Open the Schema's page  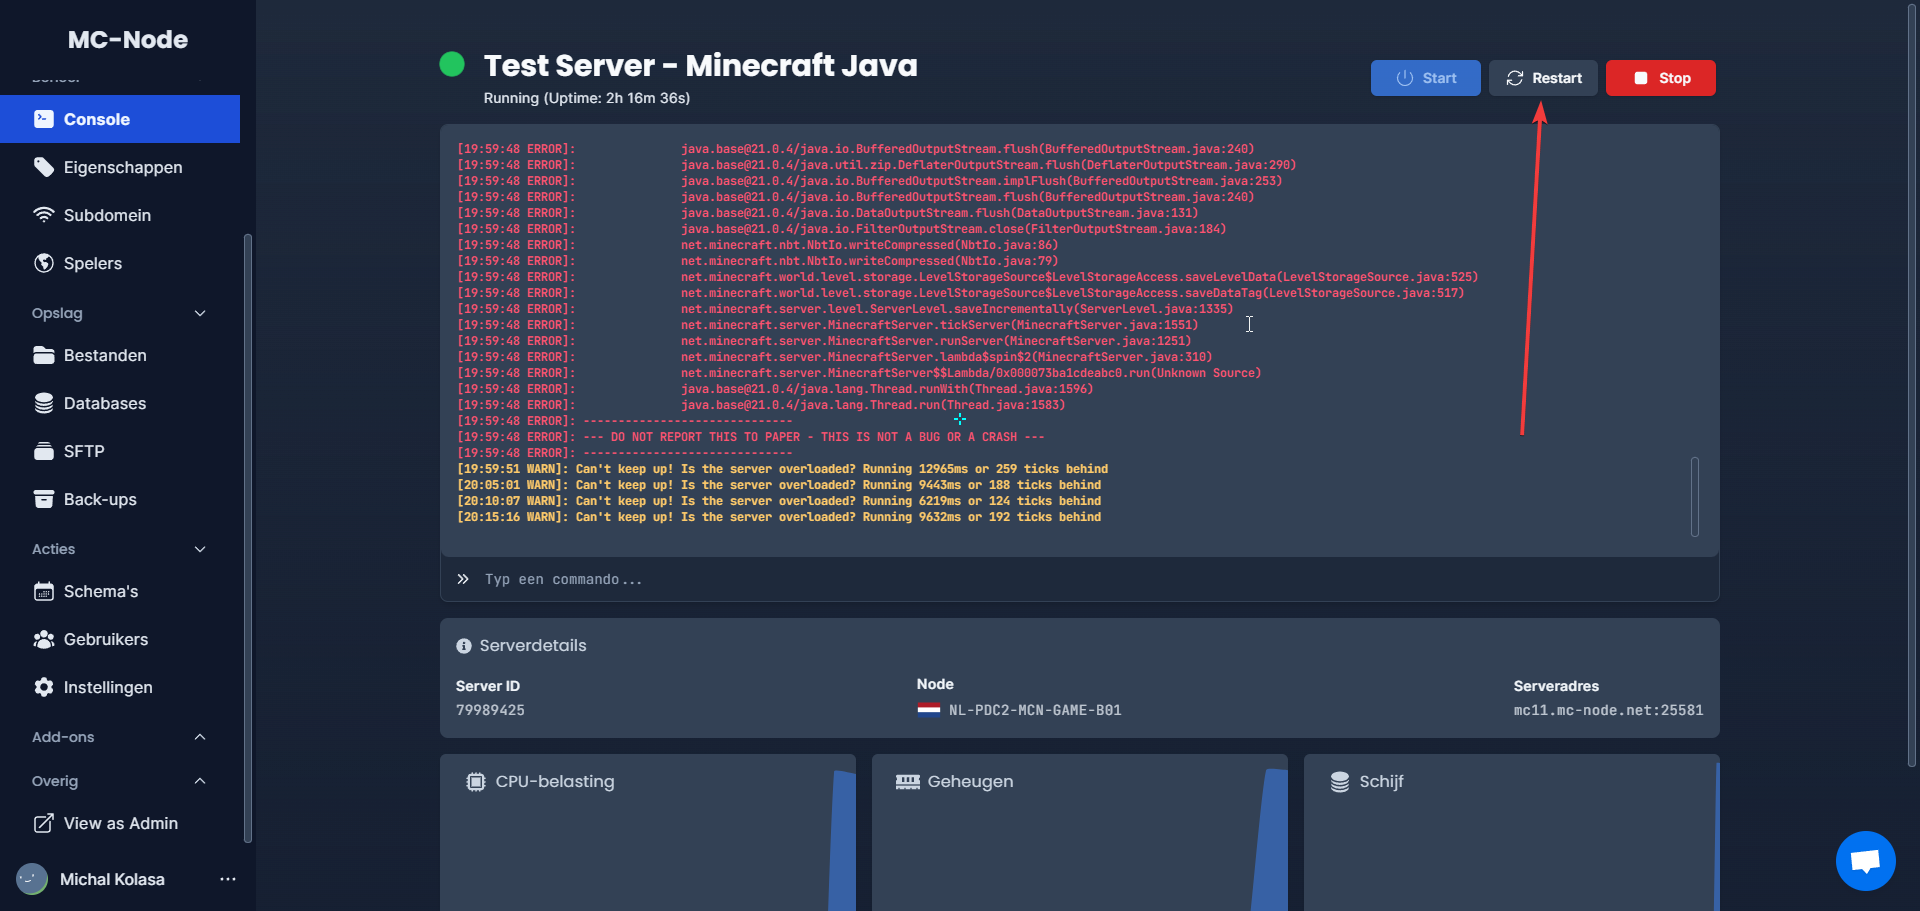pos(120,591)
